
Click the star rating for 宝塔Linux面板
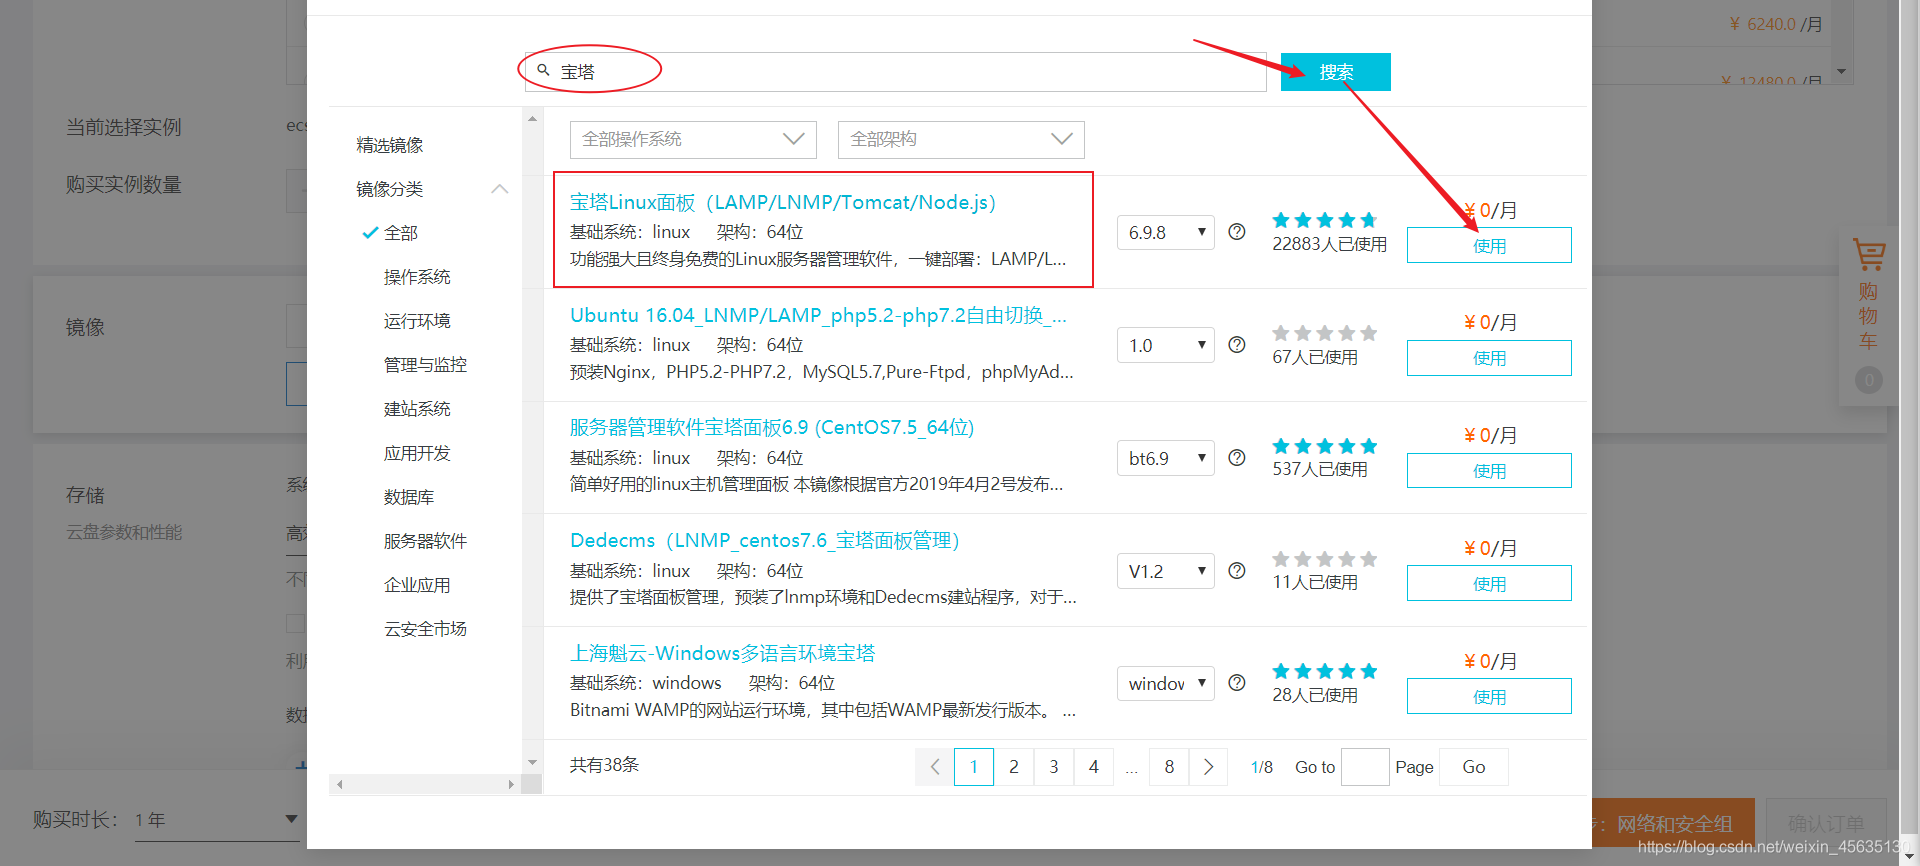1324,220
